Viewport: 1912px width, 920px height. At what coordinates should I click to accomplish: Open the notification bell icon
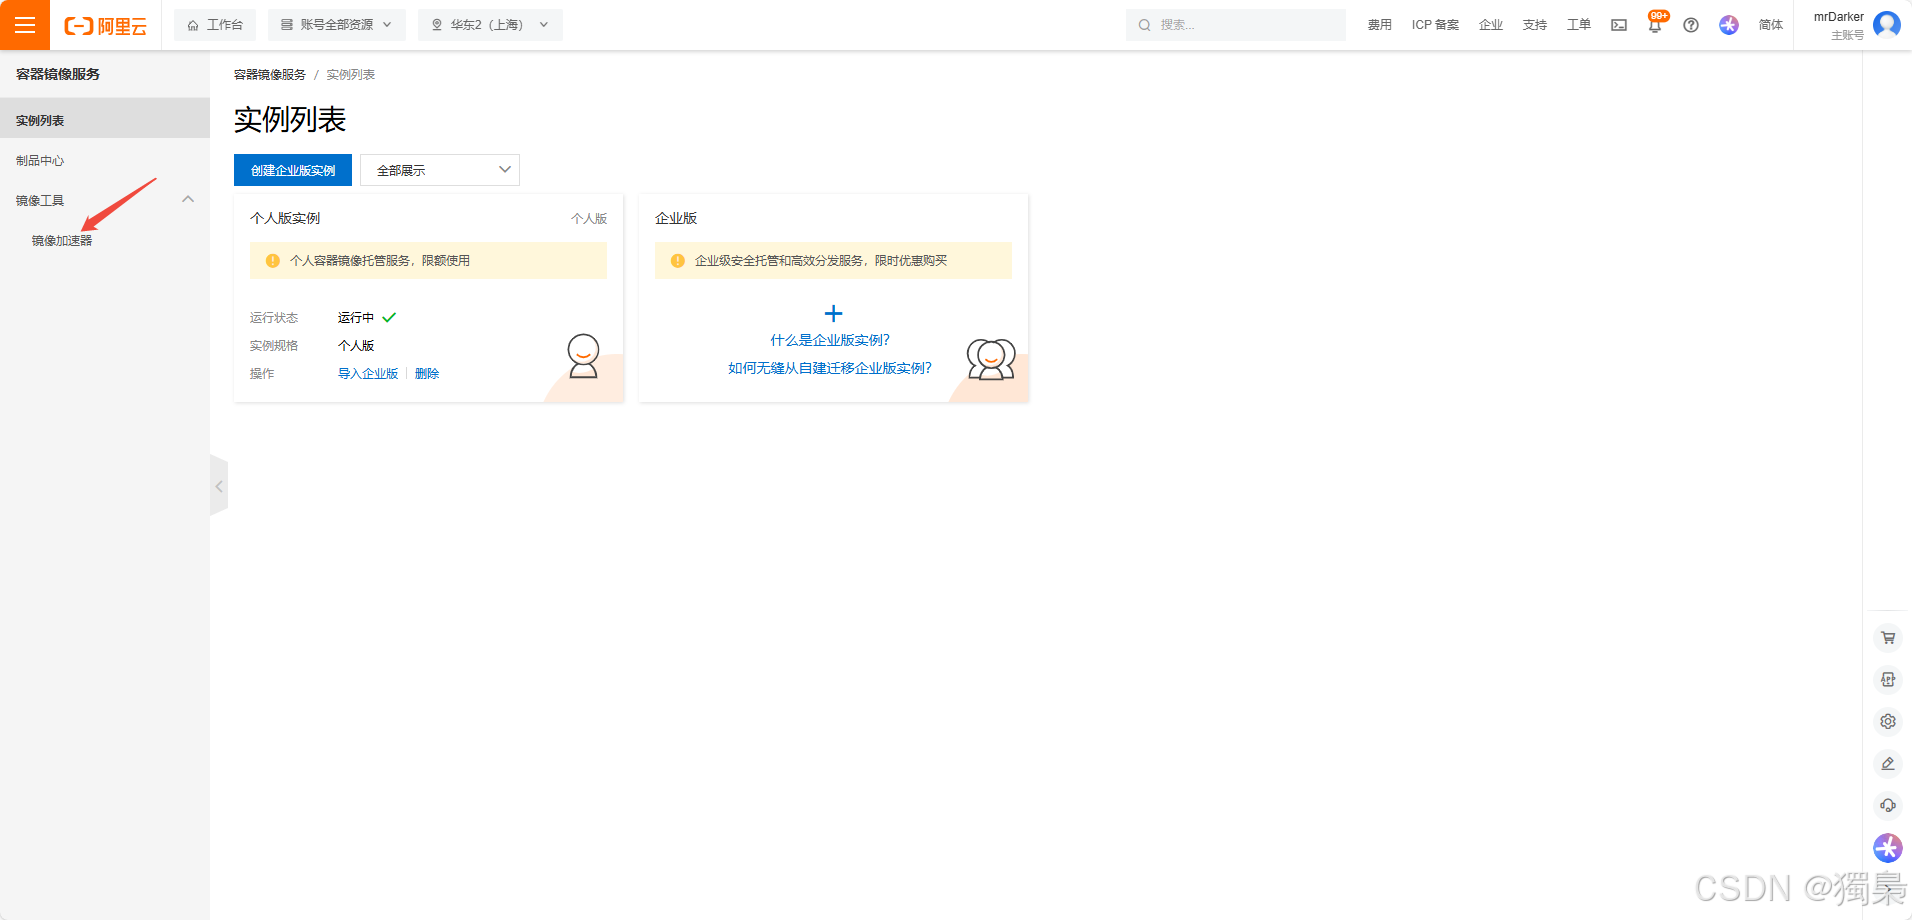click(x=1654, y=26)
